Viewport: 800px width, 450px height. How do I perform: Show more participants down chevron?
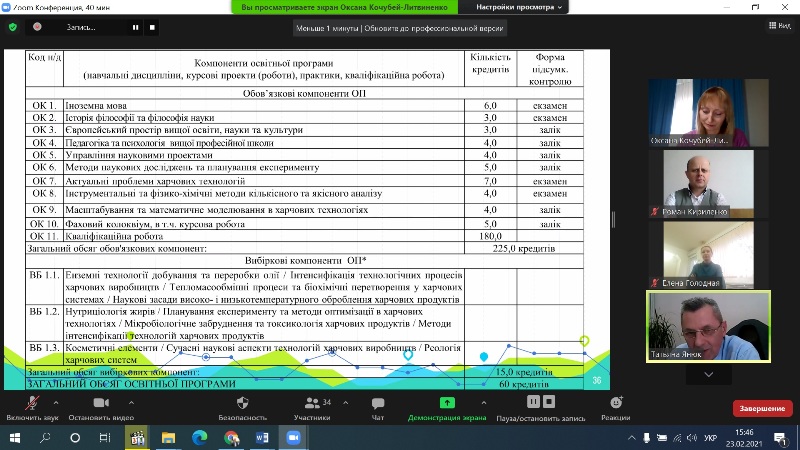[709, 374]
